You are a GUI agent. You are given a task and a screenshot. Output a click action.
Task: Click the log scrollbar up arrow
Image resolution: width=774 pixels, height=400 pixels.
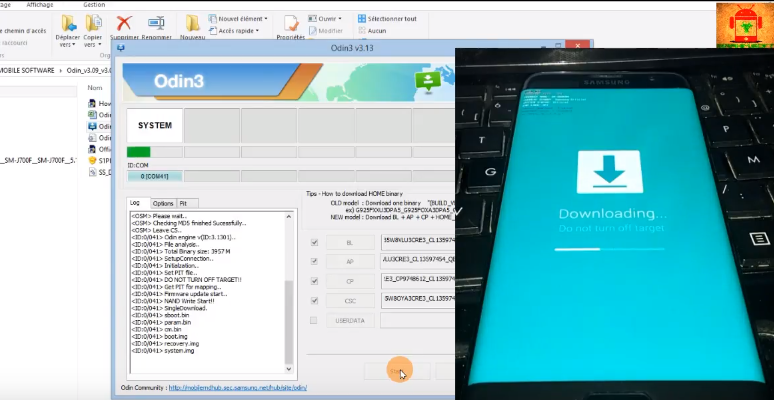(289, 216)
